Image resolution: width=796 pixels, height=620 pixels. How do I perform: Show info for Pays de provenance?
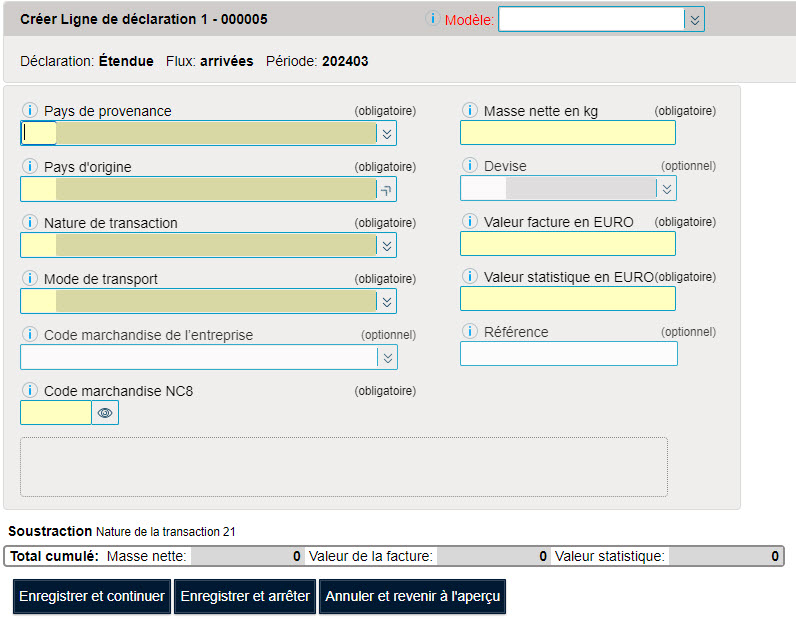30,110
